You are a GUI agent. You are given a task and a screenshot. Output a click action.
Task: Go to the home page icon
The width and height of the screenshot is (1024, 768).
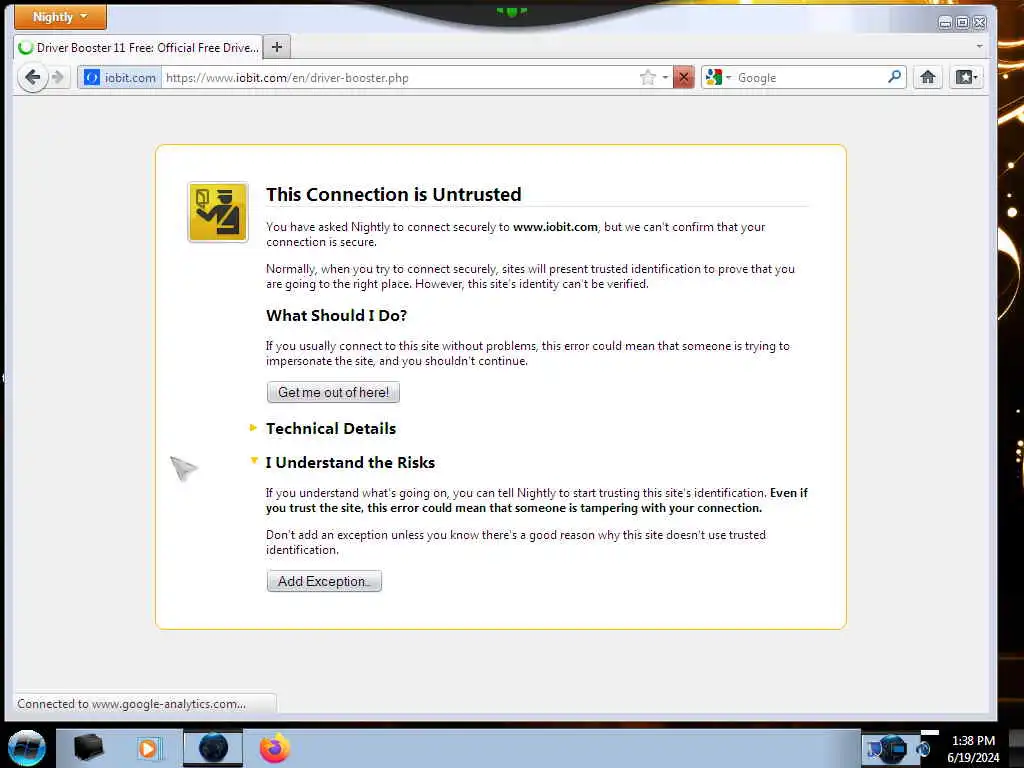point(927,78)
